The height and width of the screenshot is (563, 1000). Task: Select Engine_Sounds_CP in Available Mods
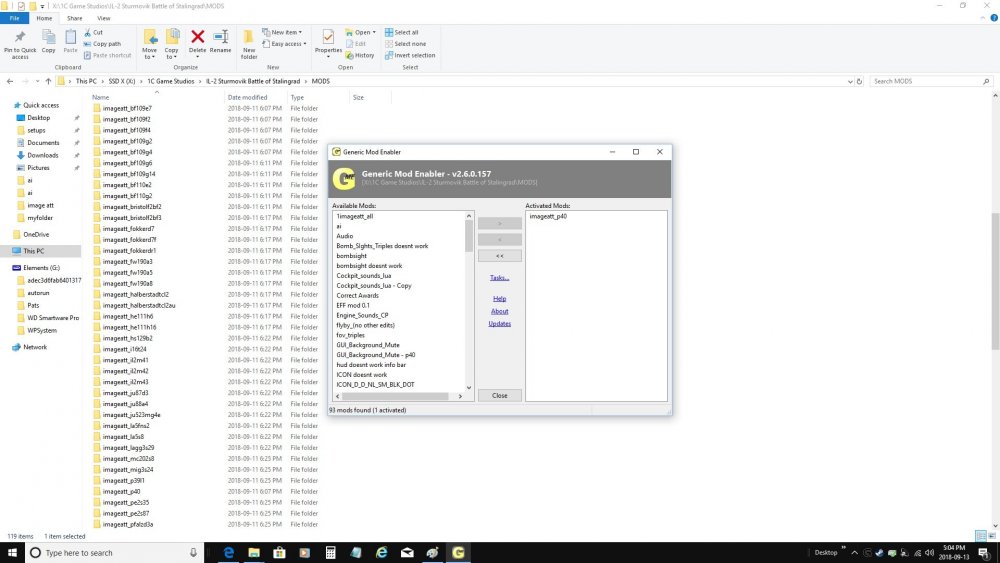362,315
